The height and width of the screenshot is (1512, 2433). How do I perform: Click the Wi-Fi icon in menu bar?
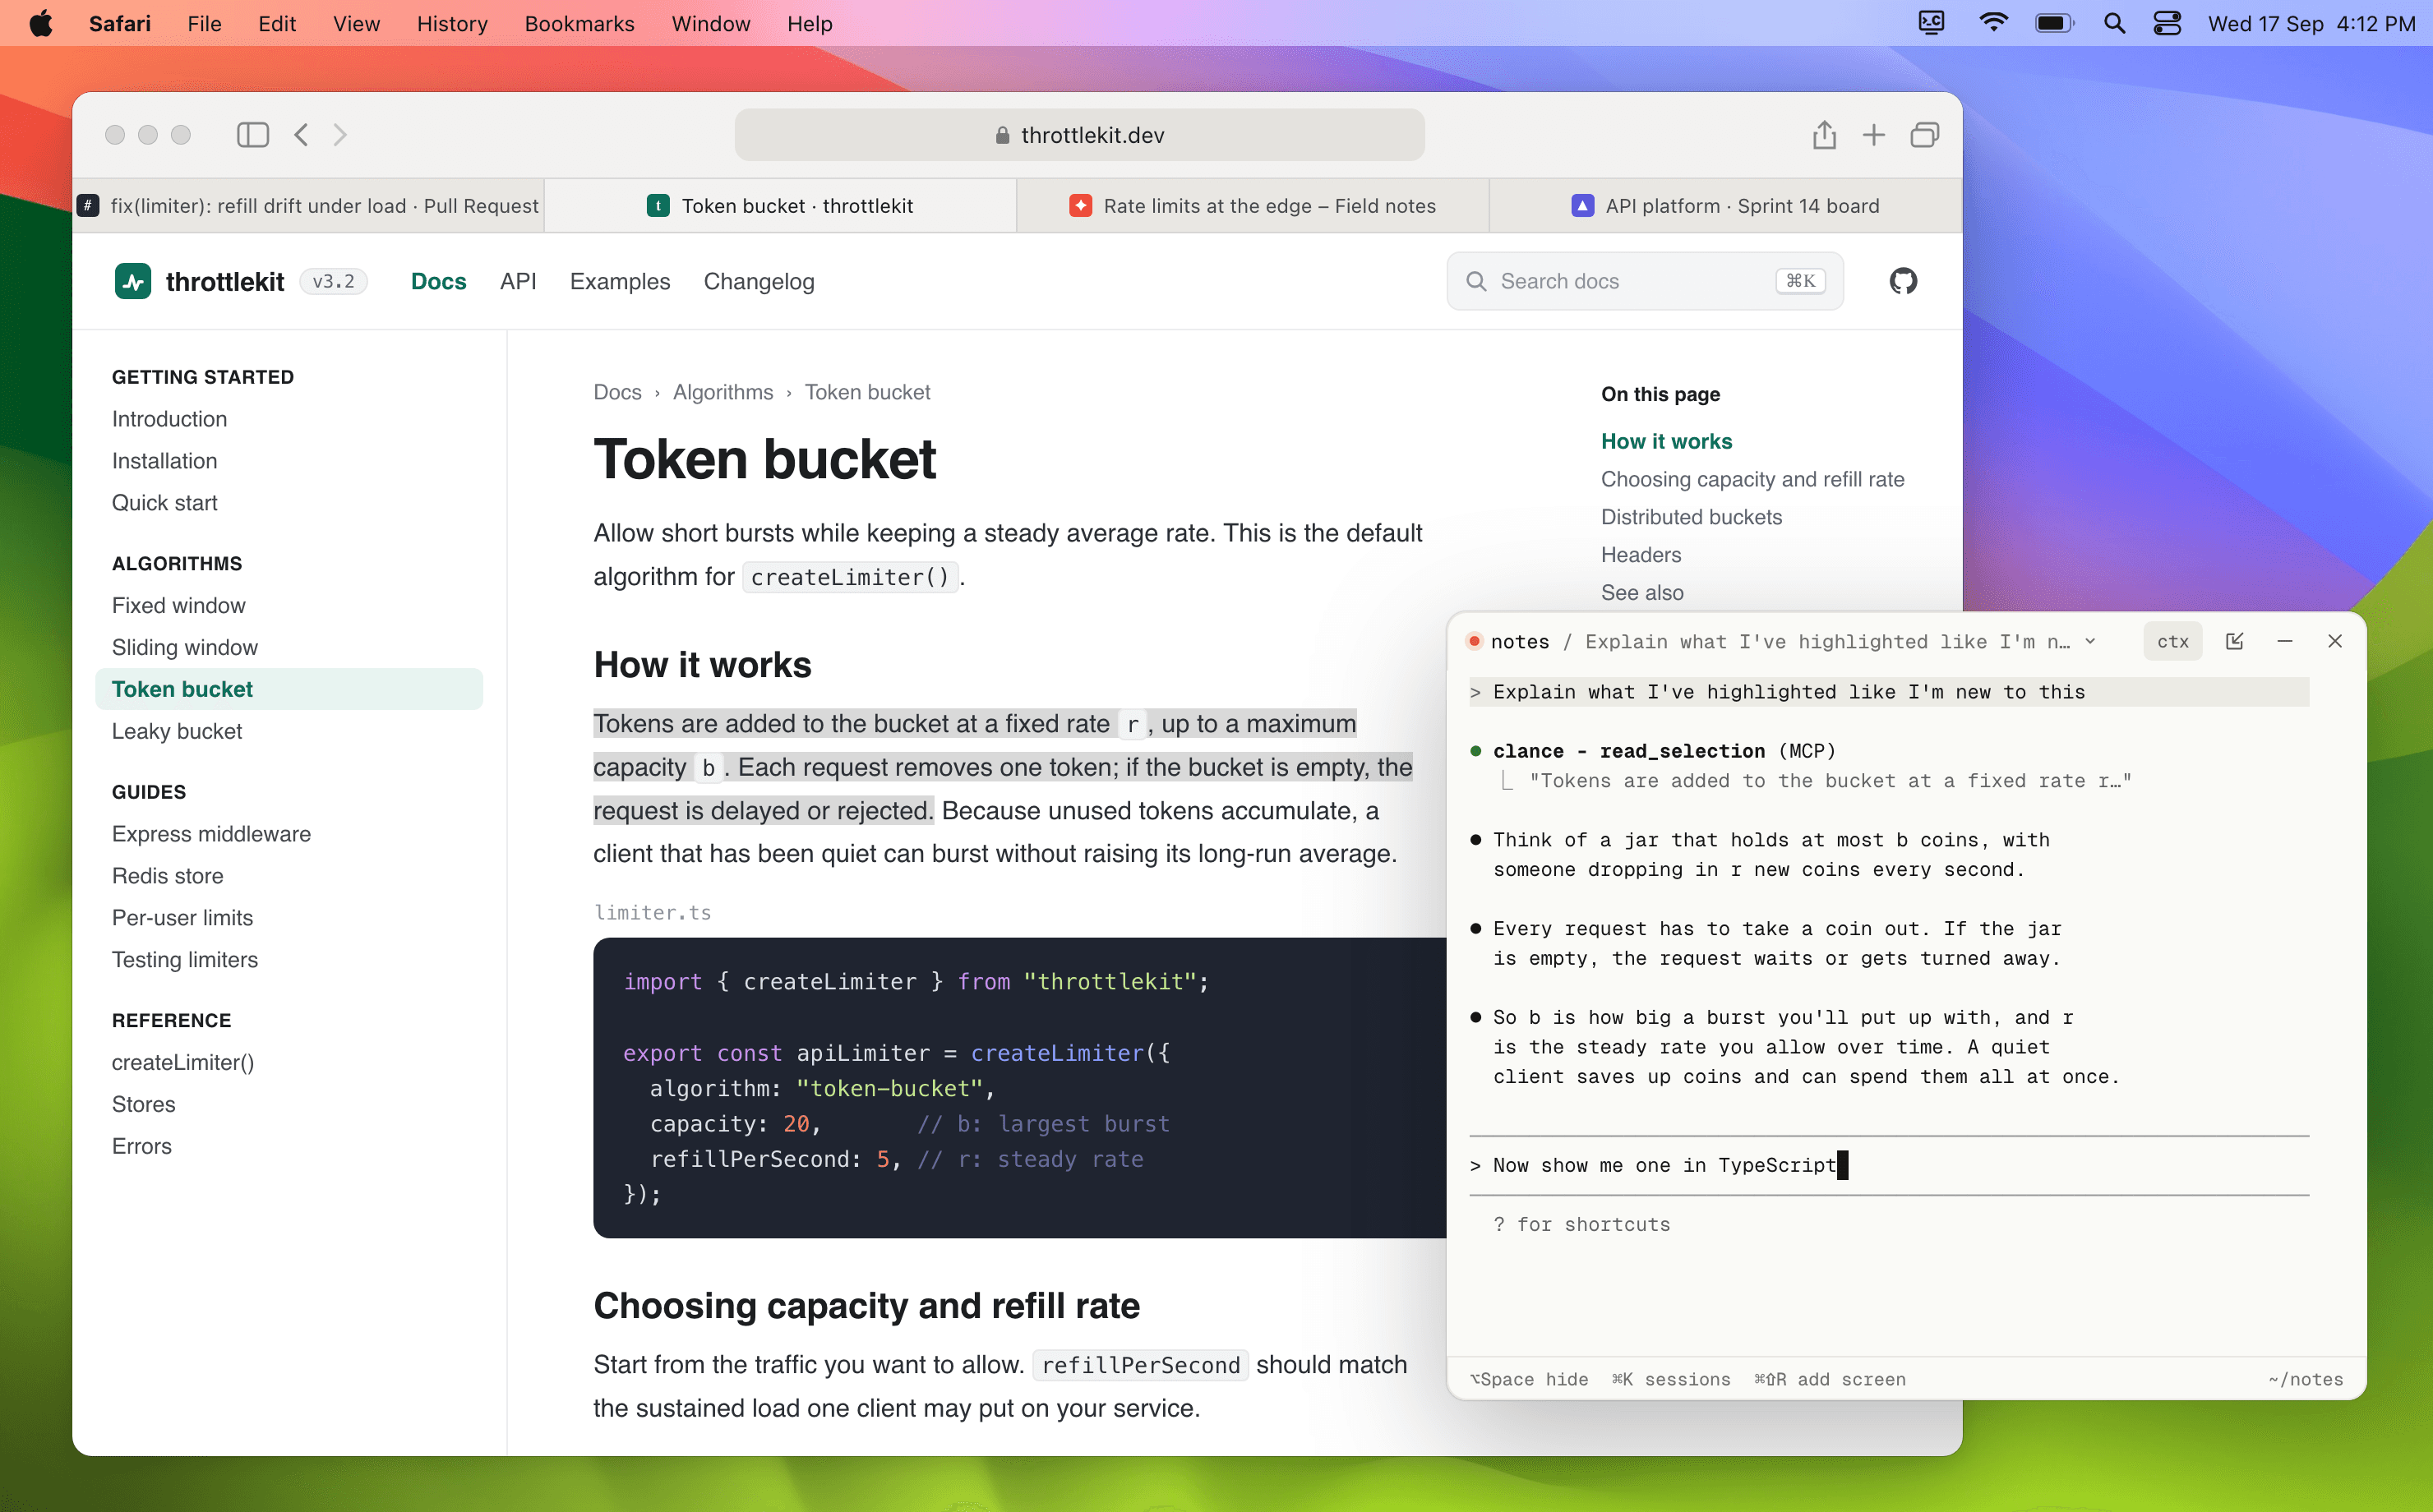[x=1993, y=23]
